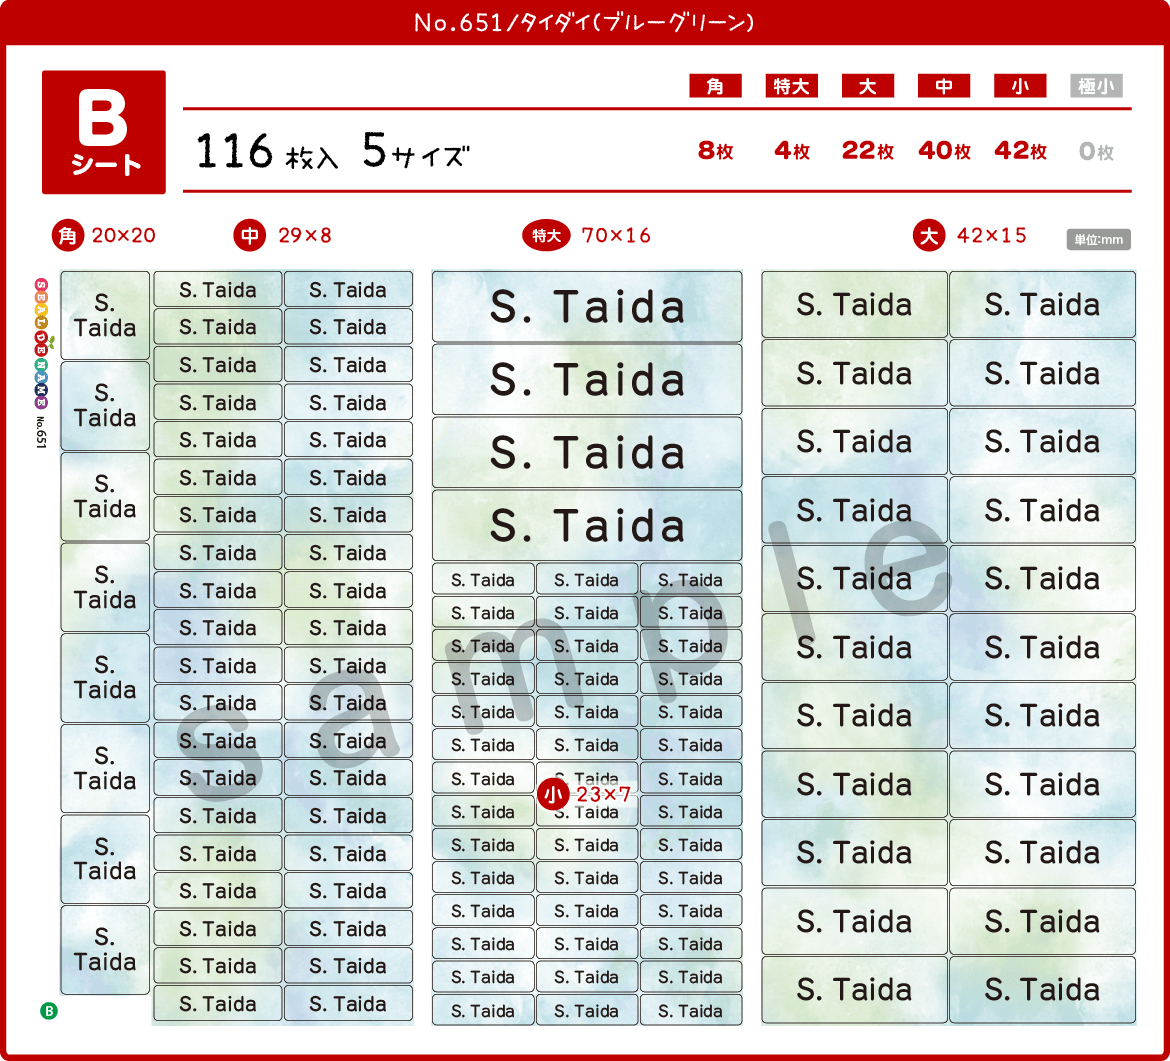1170x1061 pixels.
Task: Click the round 大 badge beside 42×15
Action: click(929, 236)
